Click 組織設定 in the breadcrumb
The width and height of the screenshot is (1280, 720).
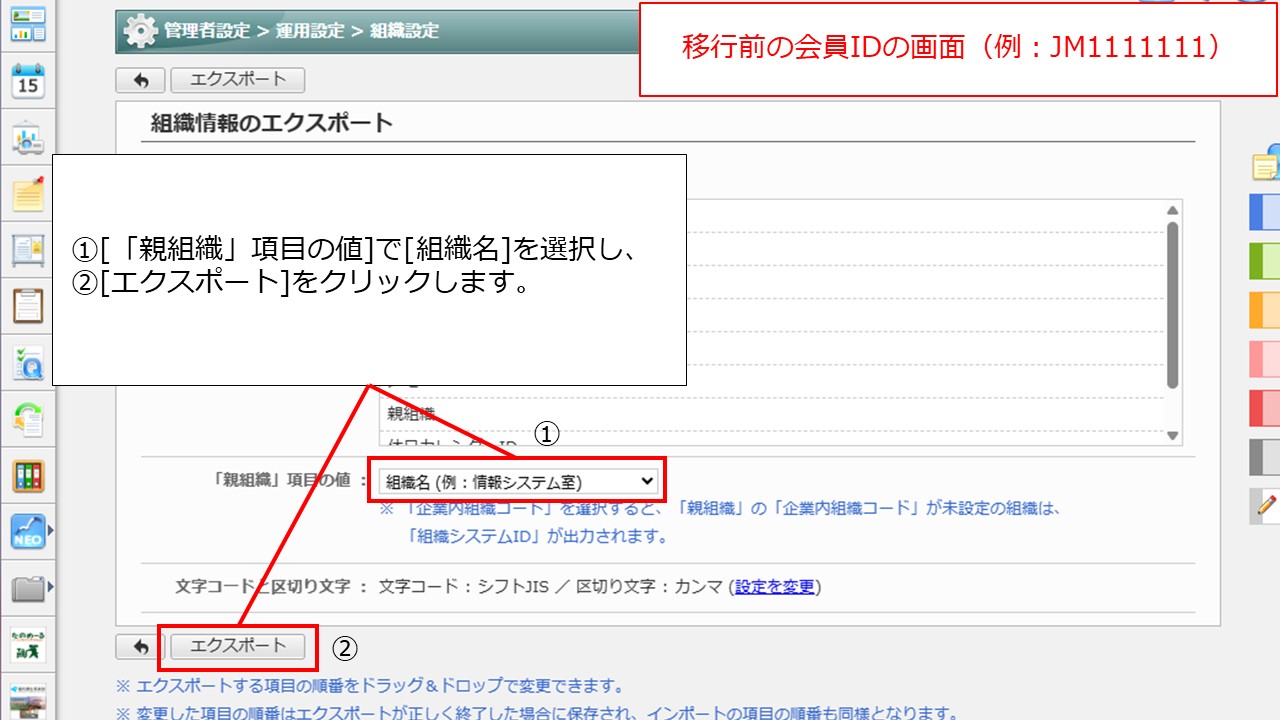pos(404,31)
